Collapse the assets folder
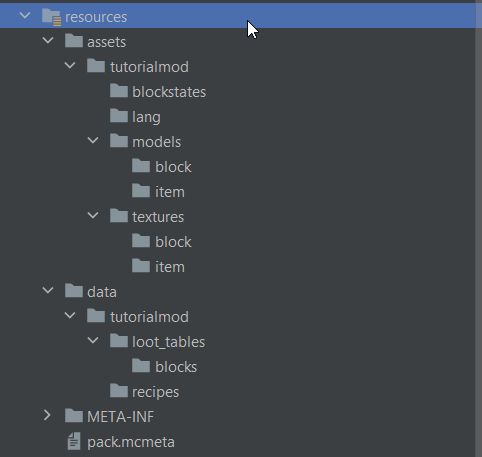 48,40
